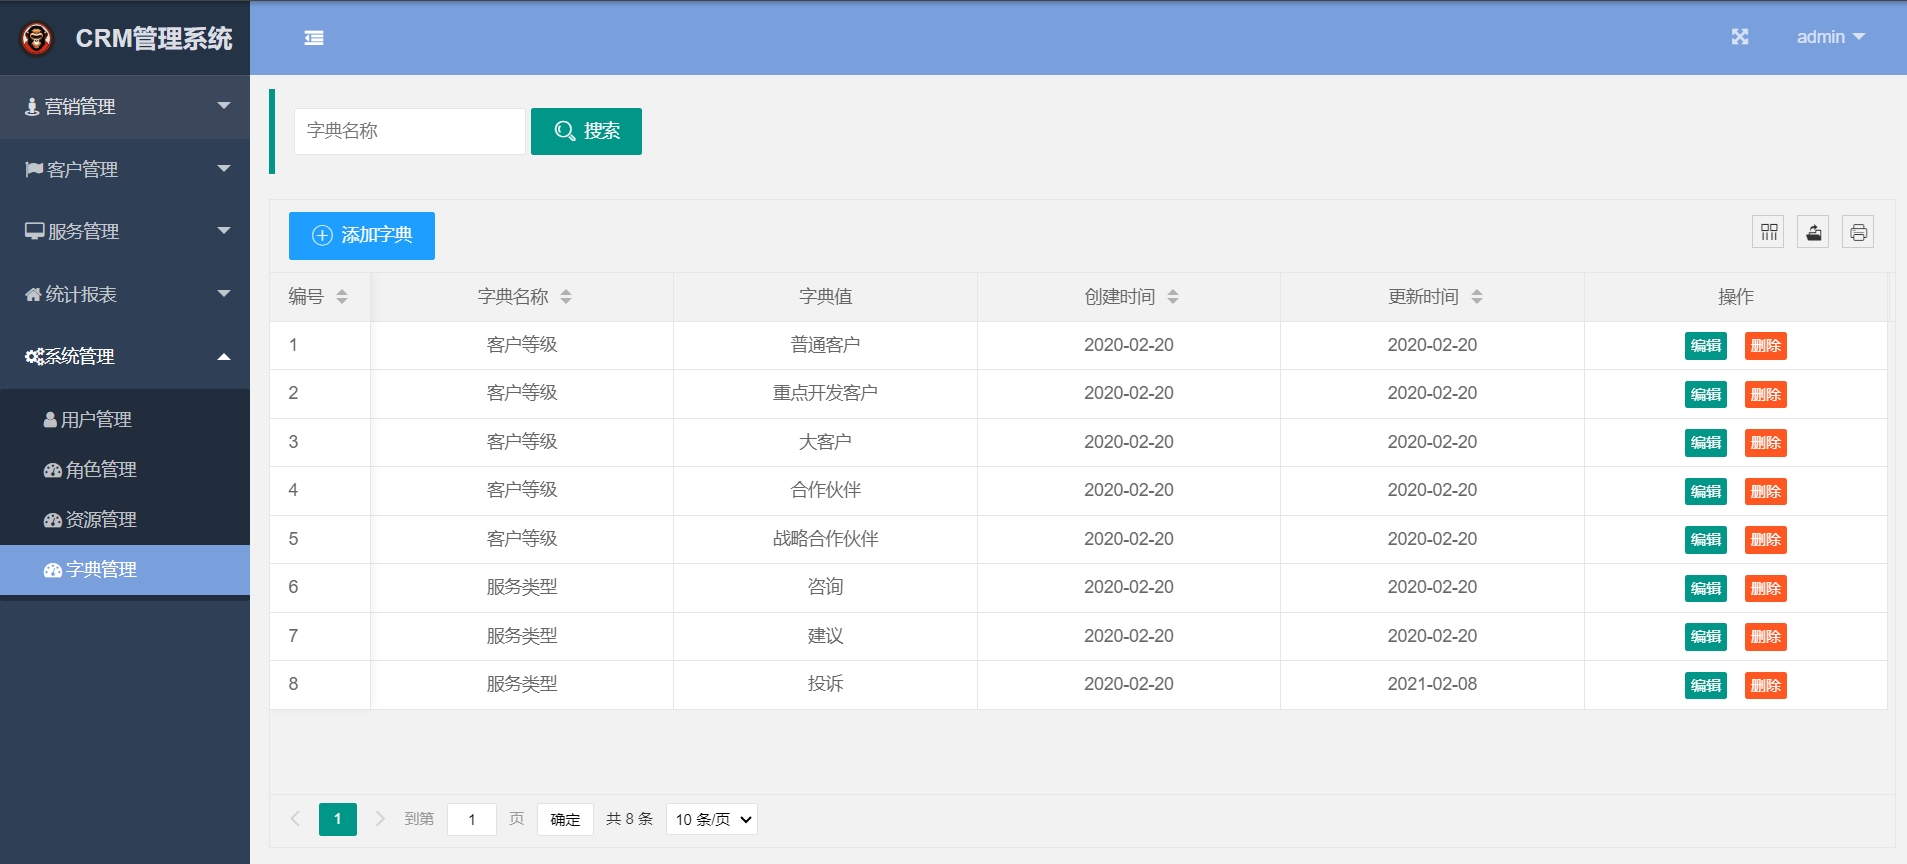1907x864 pixels.
Task: Click 服务类型 cell in row 6
Action: coord(522,587)
